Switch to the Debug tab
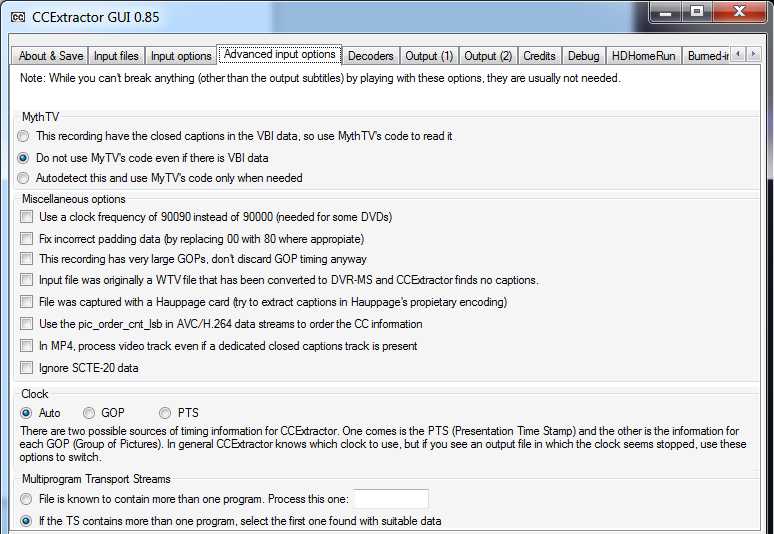Image resolution: width=774 pixels, height=534 pixels. (x=583, y=56)
